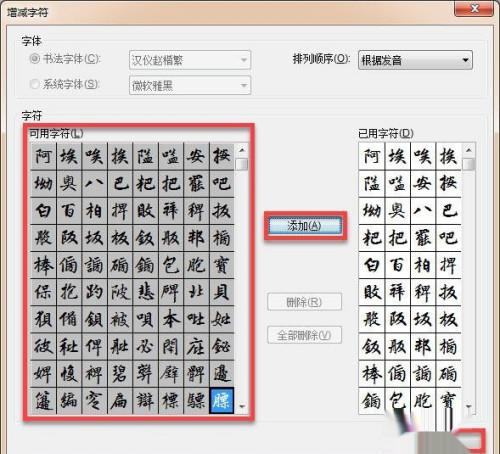500x454 pixels.
Task: Select character 巴 in 已用字符 list
Action: point(449,211)
